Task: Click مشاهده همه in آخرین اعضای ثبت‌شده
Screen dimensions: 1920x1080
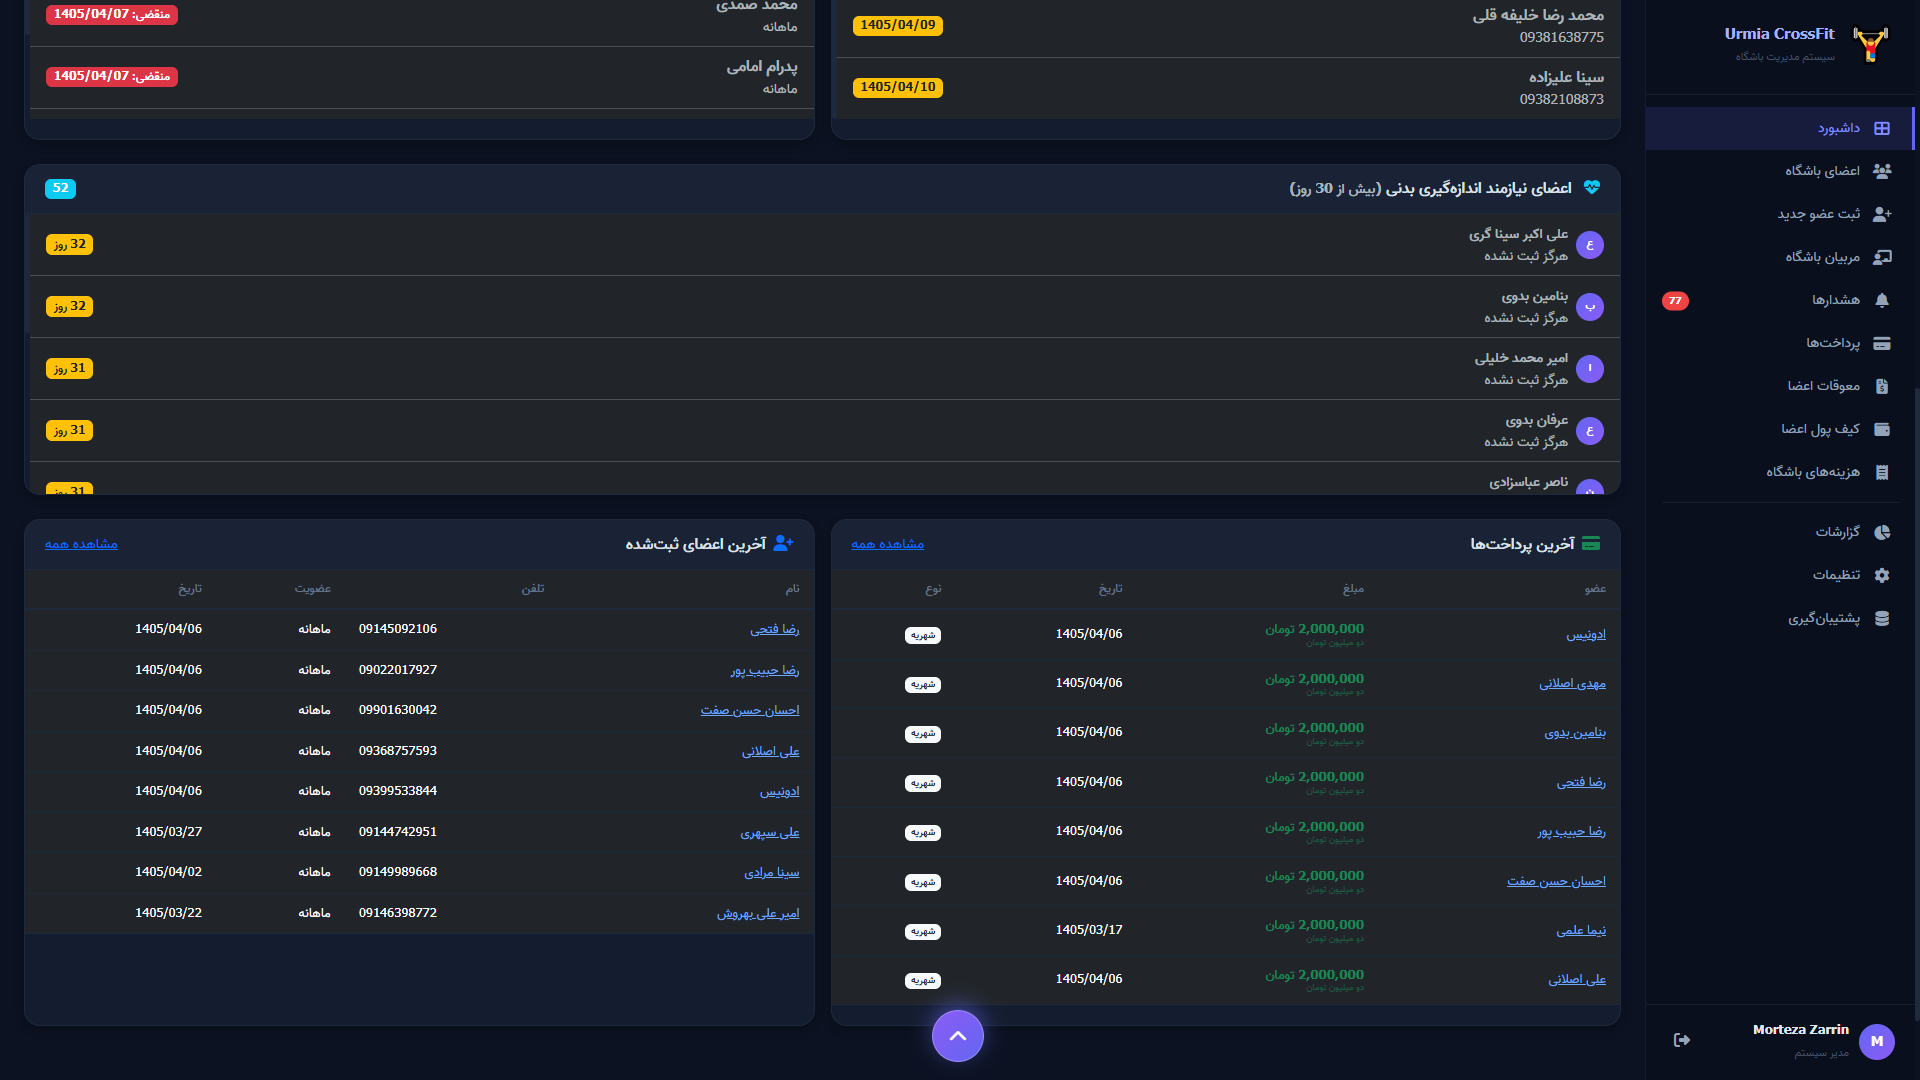Action: (81, 544)
